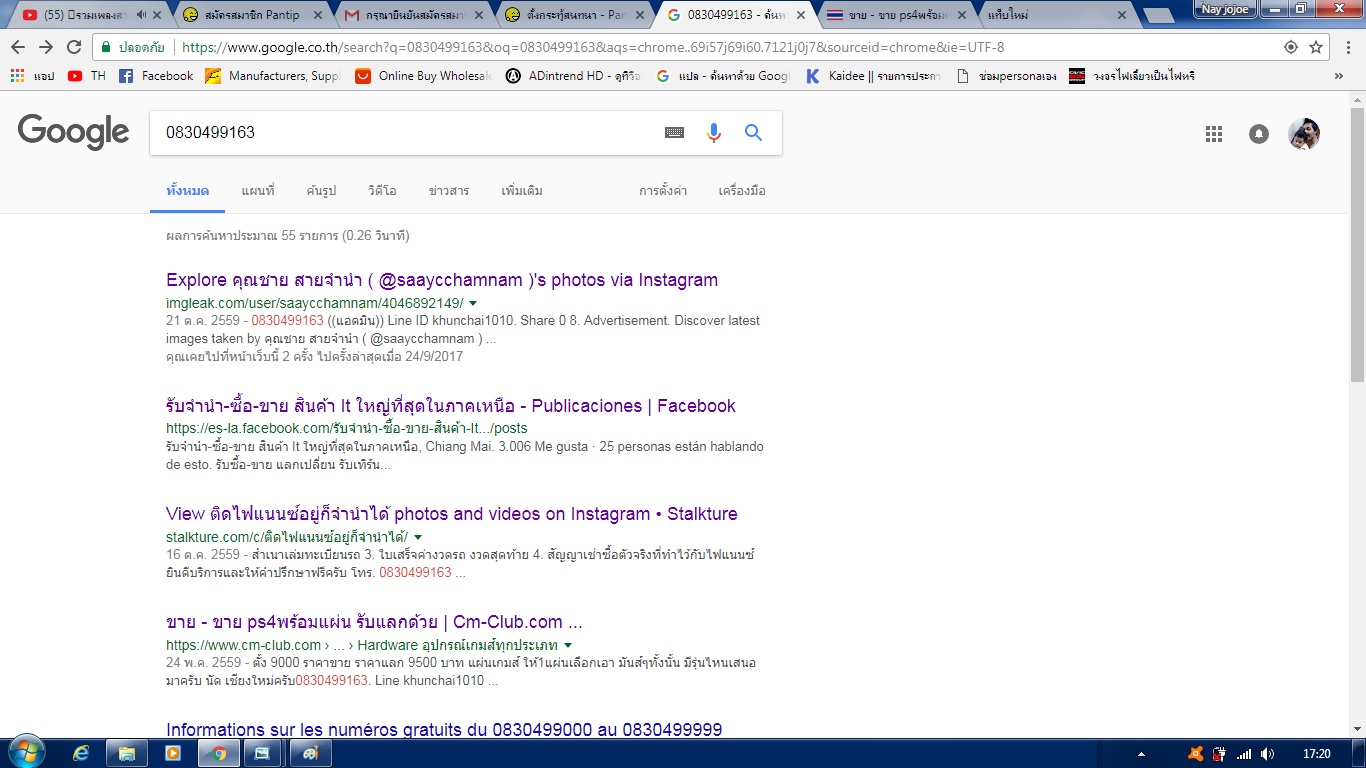
Task: Click the browser Forward arrow
Action: click(46, 47)
